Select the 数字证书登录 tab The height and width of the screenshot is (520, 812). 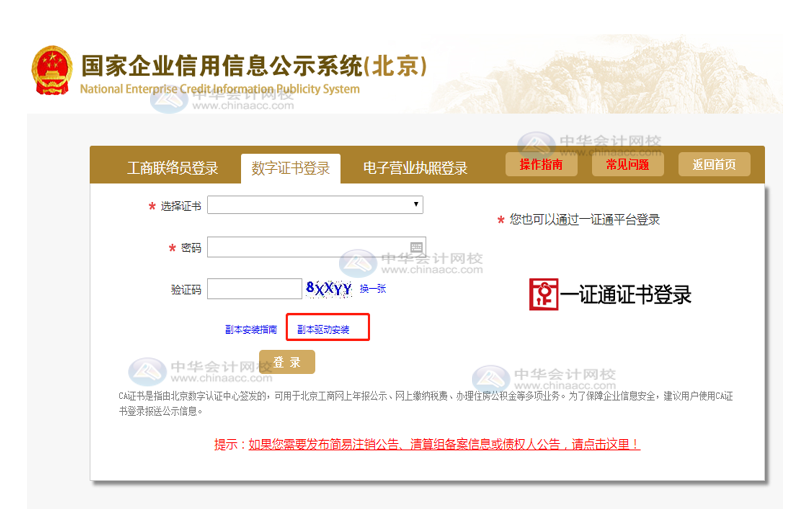pos(291,168)
